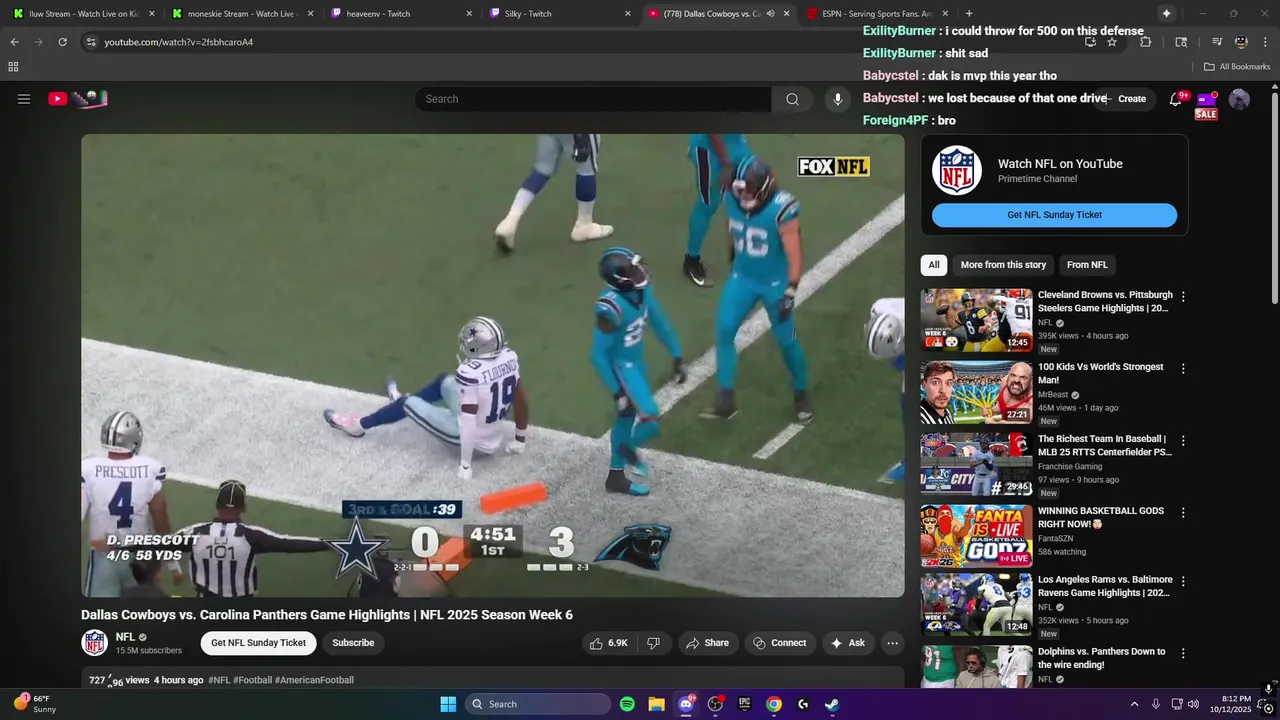
Task: Switch to lluw Stream Kick tab
Action: coord(83,14)
